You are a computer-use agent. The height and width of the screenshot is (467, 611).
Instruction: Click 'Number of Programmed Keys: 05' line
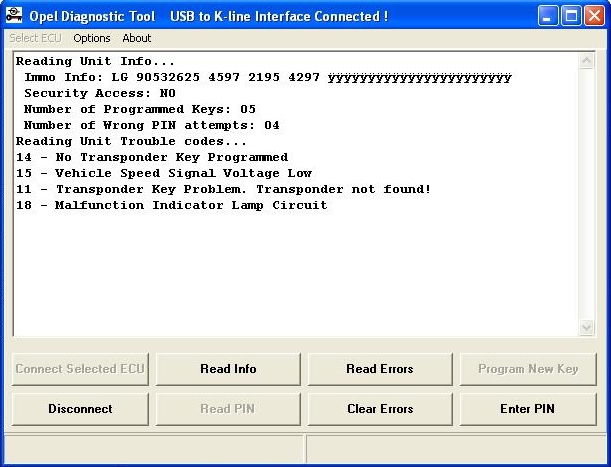tap(140, 110)
